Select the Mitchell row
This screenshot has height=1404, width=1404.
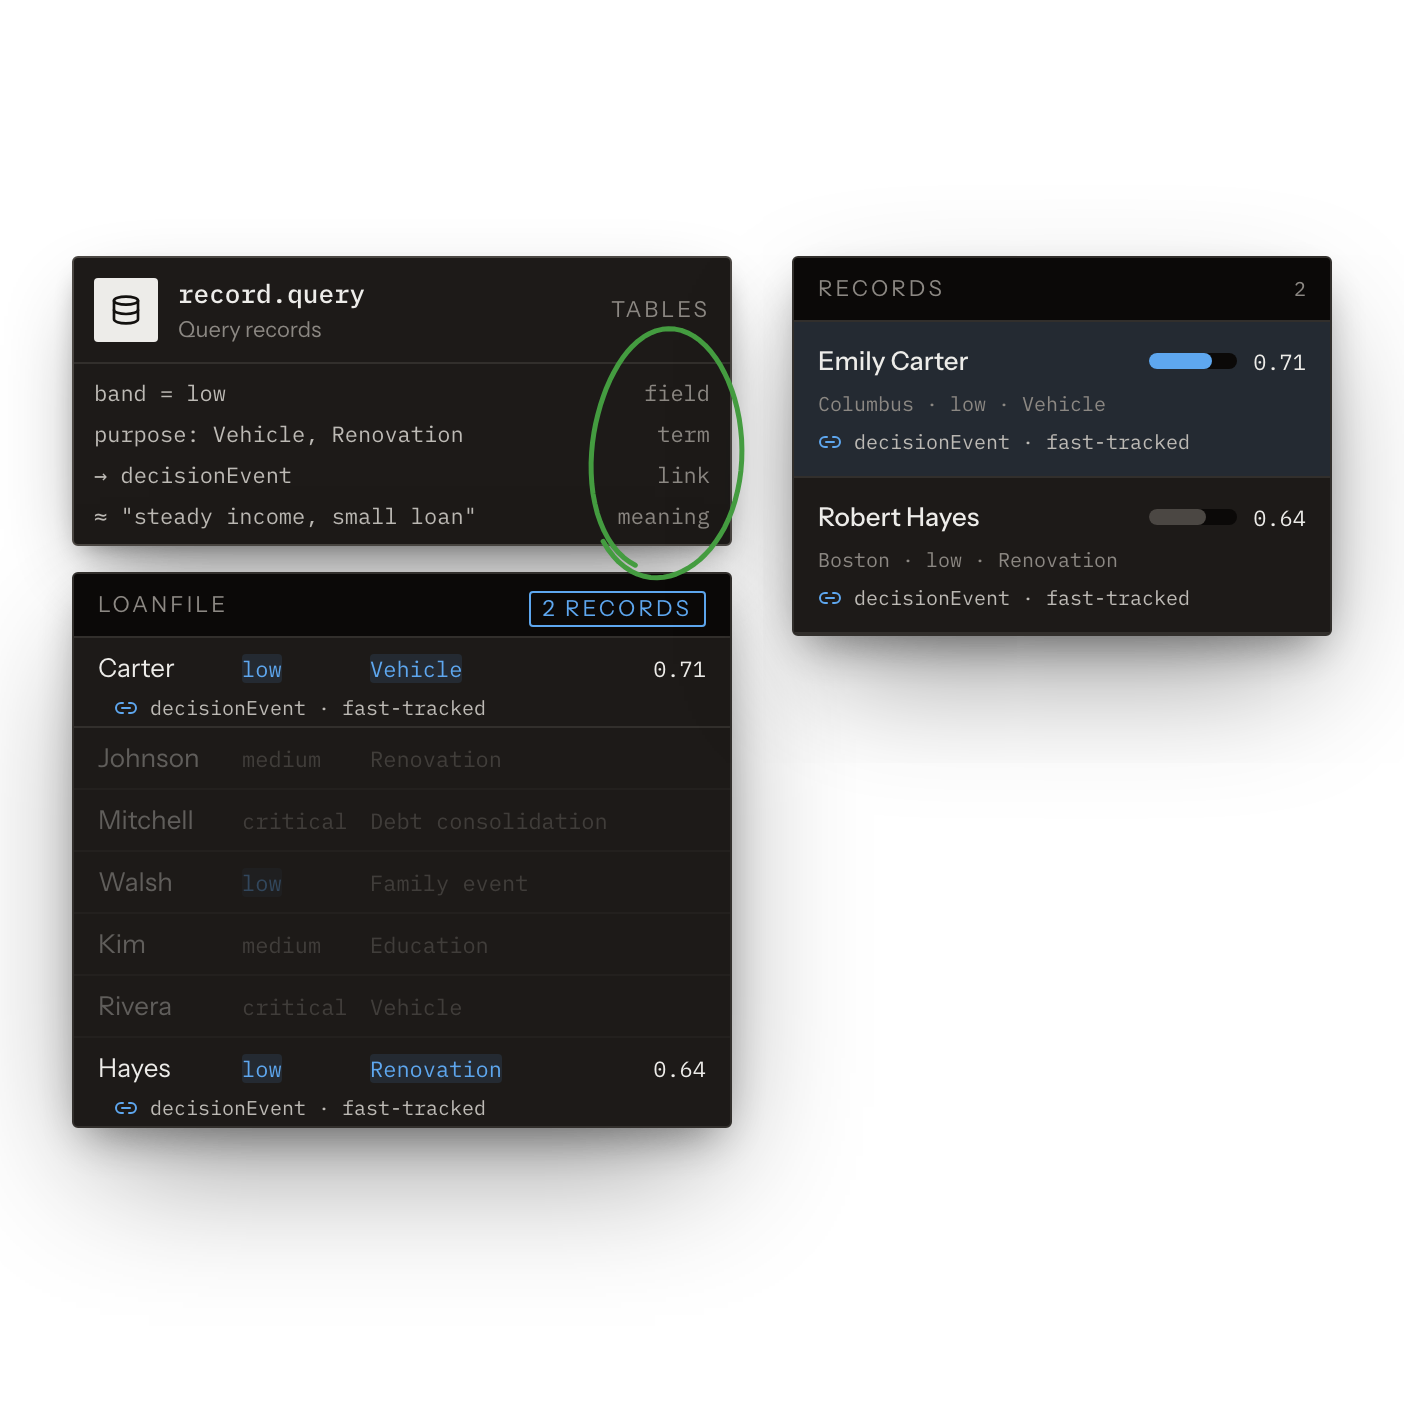(x=402, y=821)
